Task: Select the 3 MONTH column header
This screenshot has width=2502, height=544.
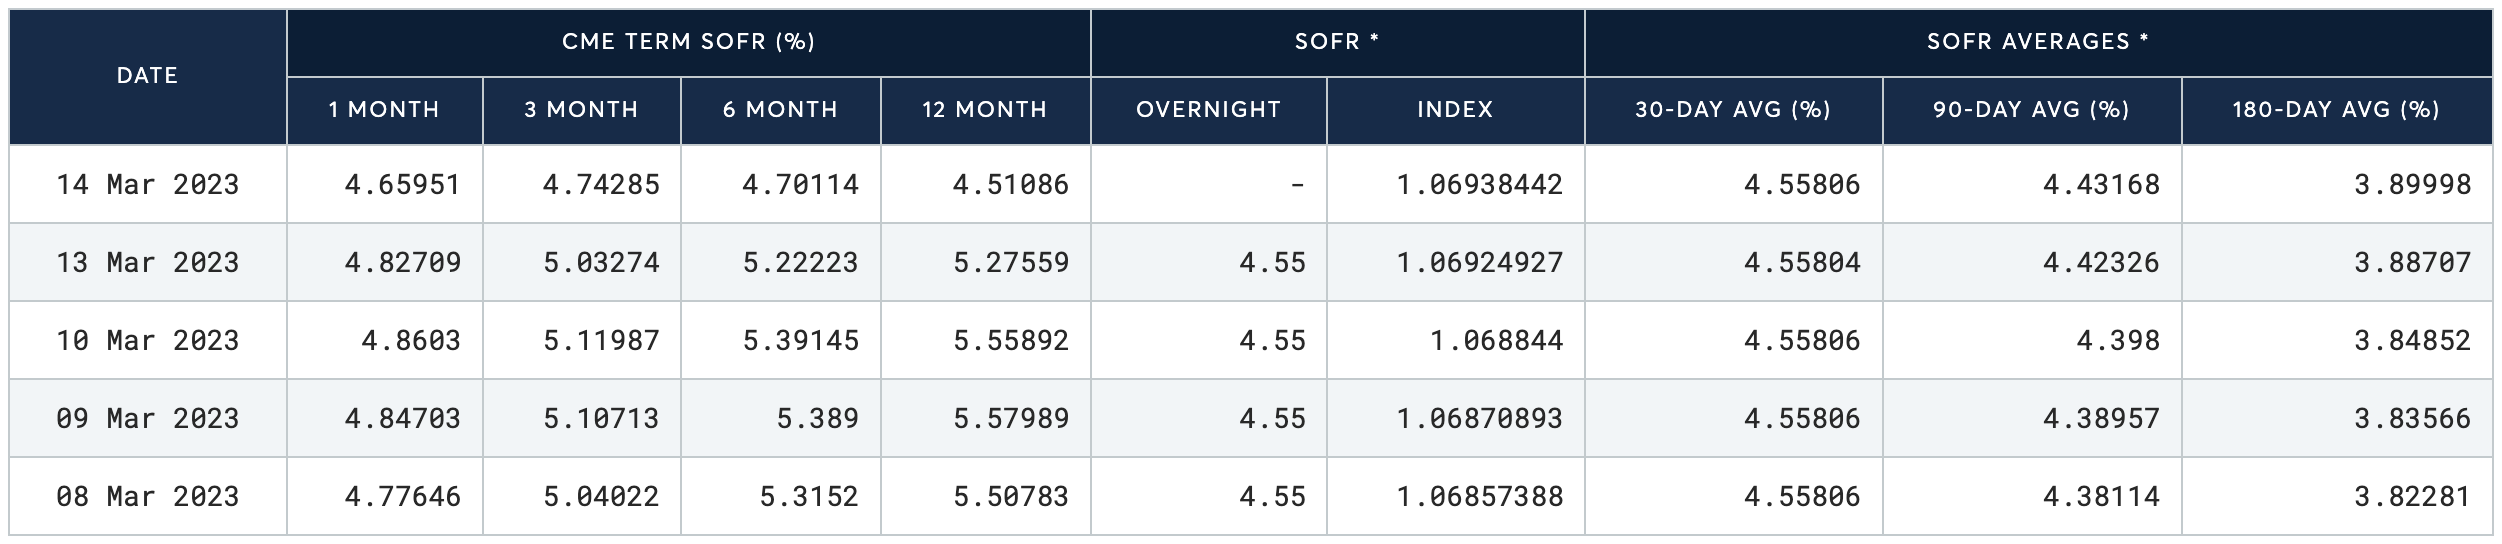Action: [581, 110]
